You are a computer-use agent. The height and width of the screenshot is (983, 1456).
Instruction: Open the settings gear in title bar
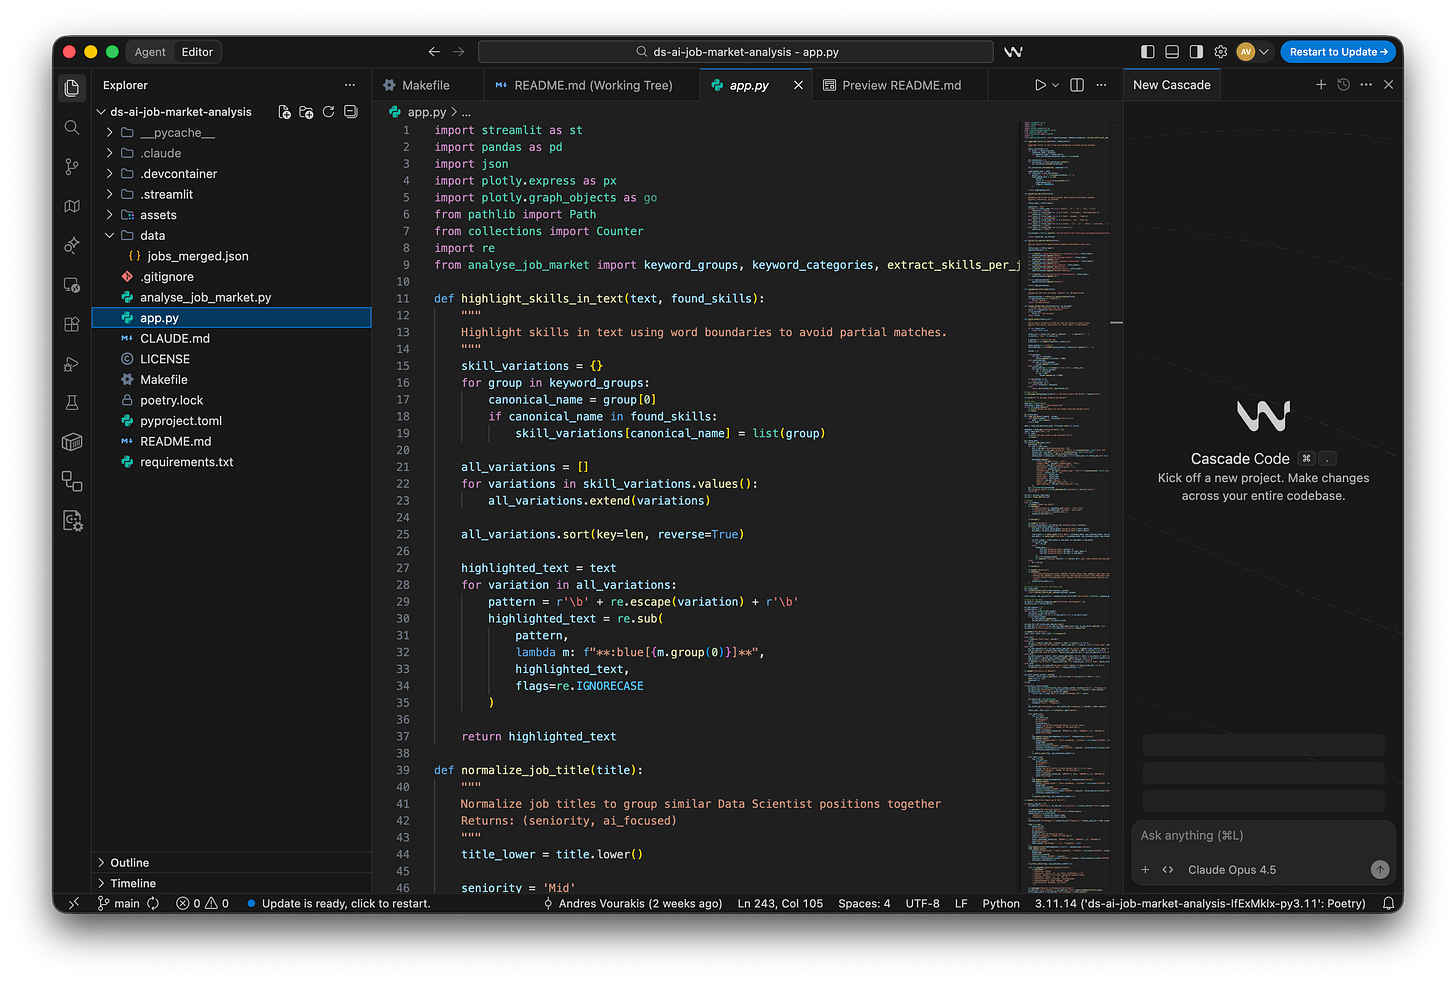point(1220,52)
